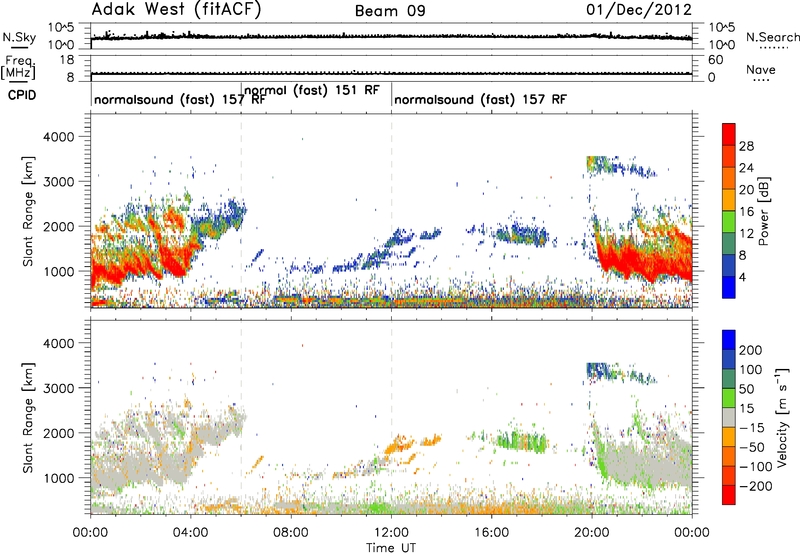Click the 'Velocity [m s-1]' color bar label

(x=782, y=417)
